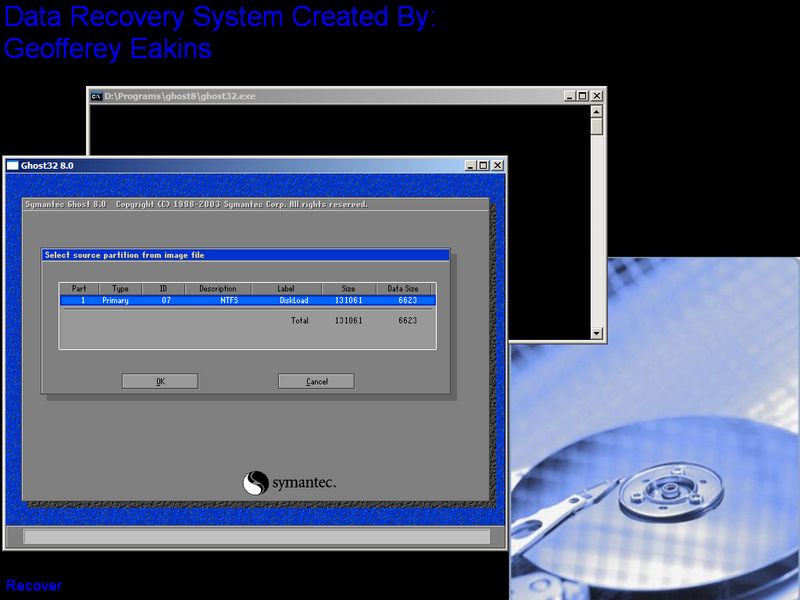Click the Label column header

286,289
